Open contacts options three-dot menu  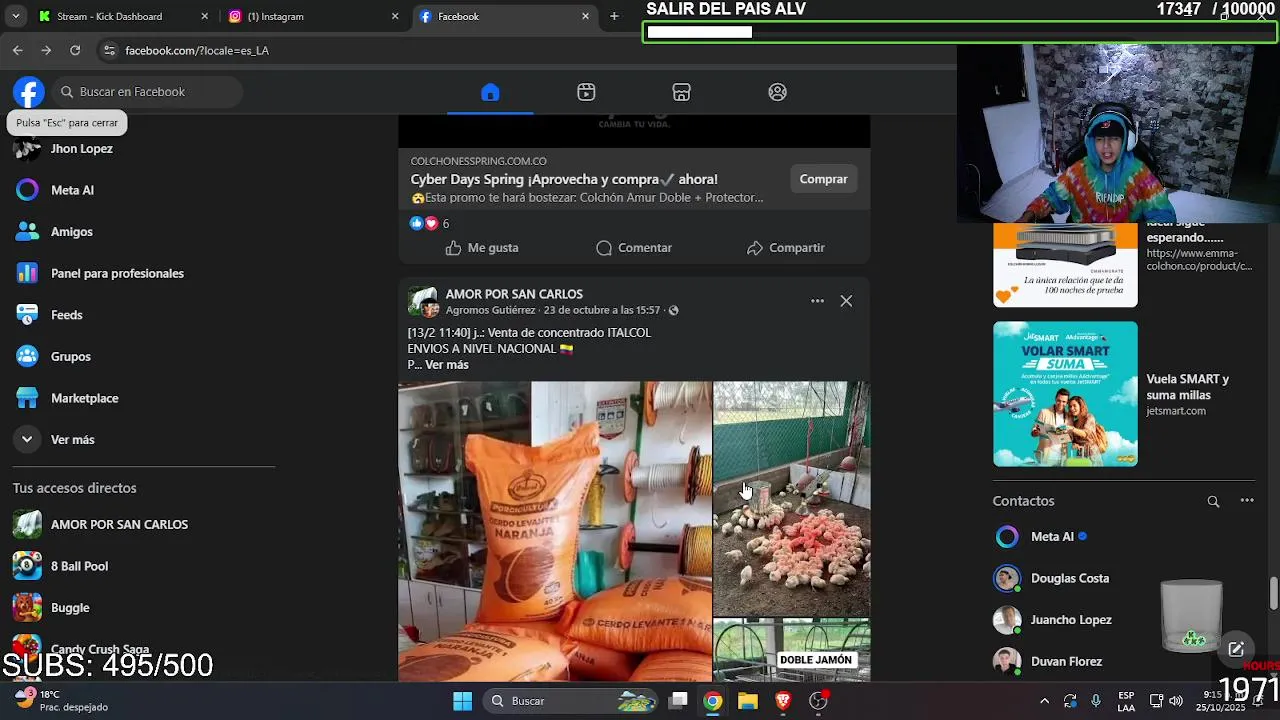tap(1247, 501)
